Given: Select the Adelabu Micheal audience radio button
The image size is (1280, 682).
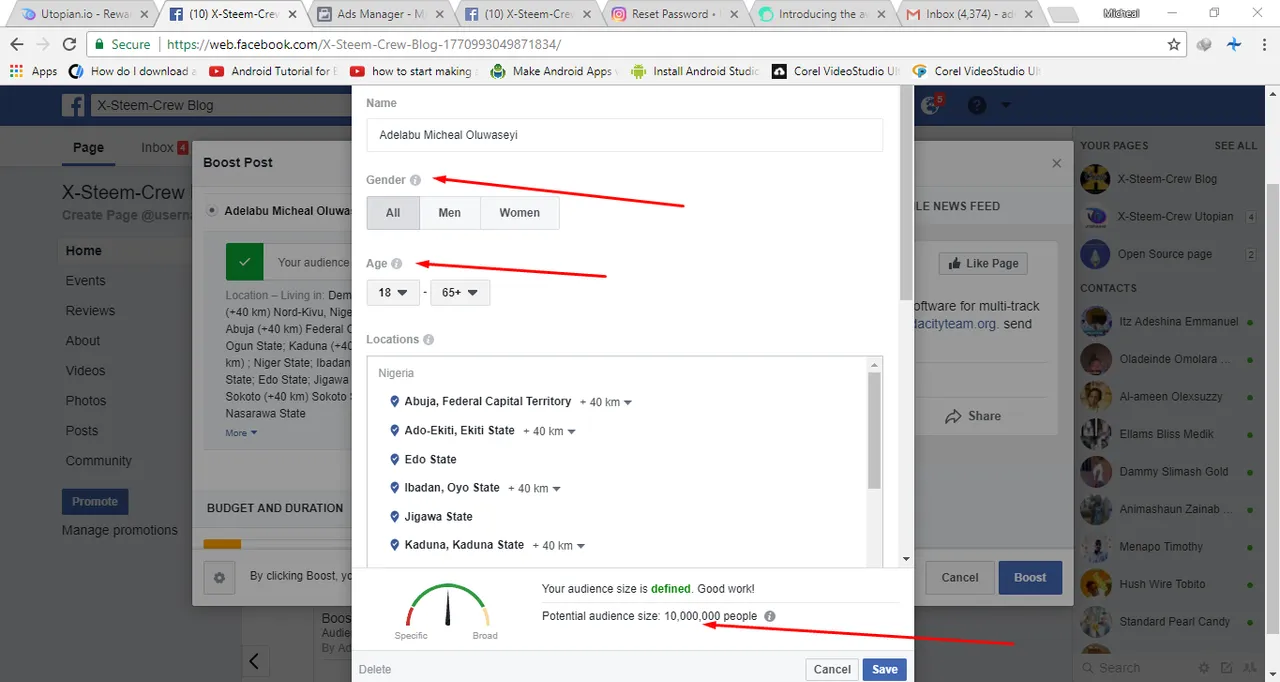Looking at the screenshot, I should 211,211.
